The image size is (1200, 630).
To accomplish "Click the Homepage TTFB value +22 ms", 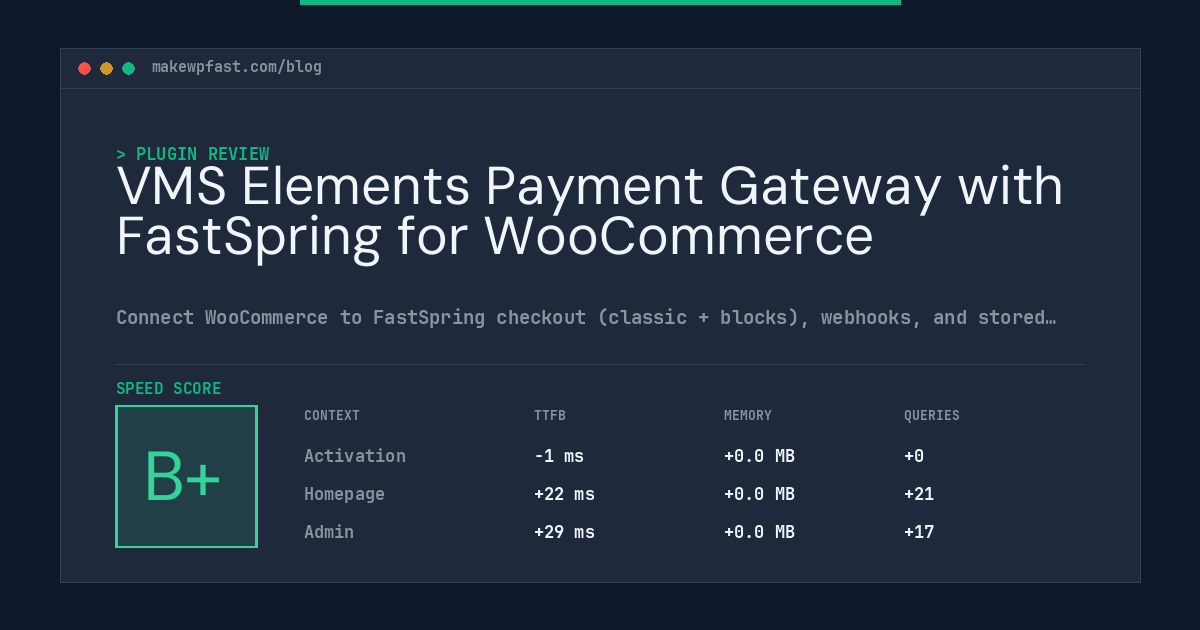I will click(x=564, y=494).
